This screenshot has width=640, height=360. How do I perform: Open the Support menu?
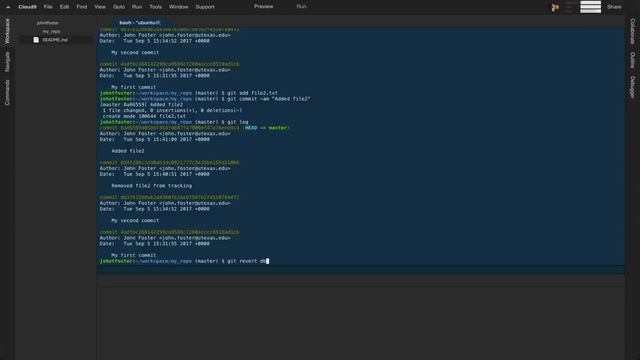[205, 7]
